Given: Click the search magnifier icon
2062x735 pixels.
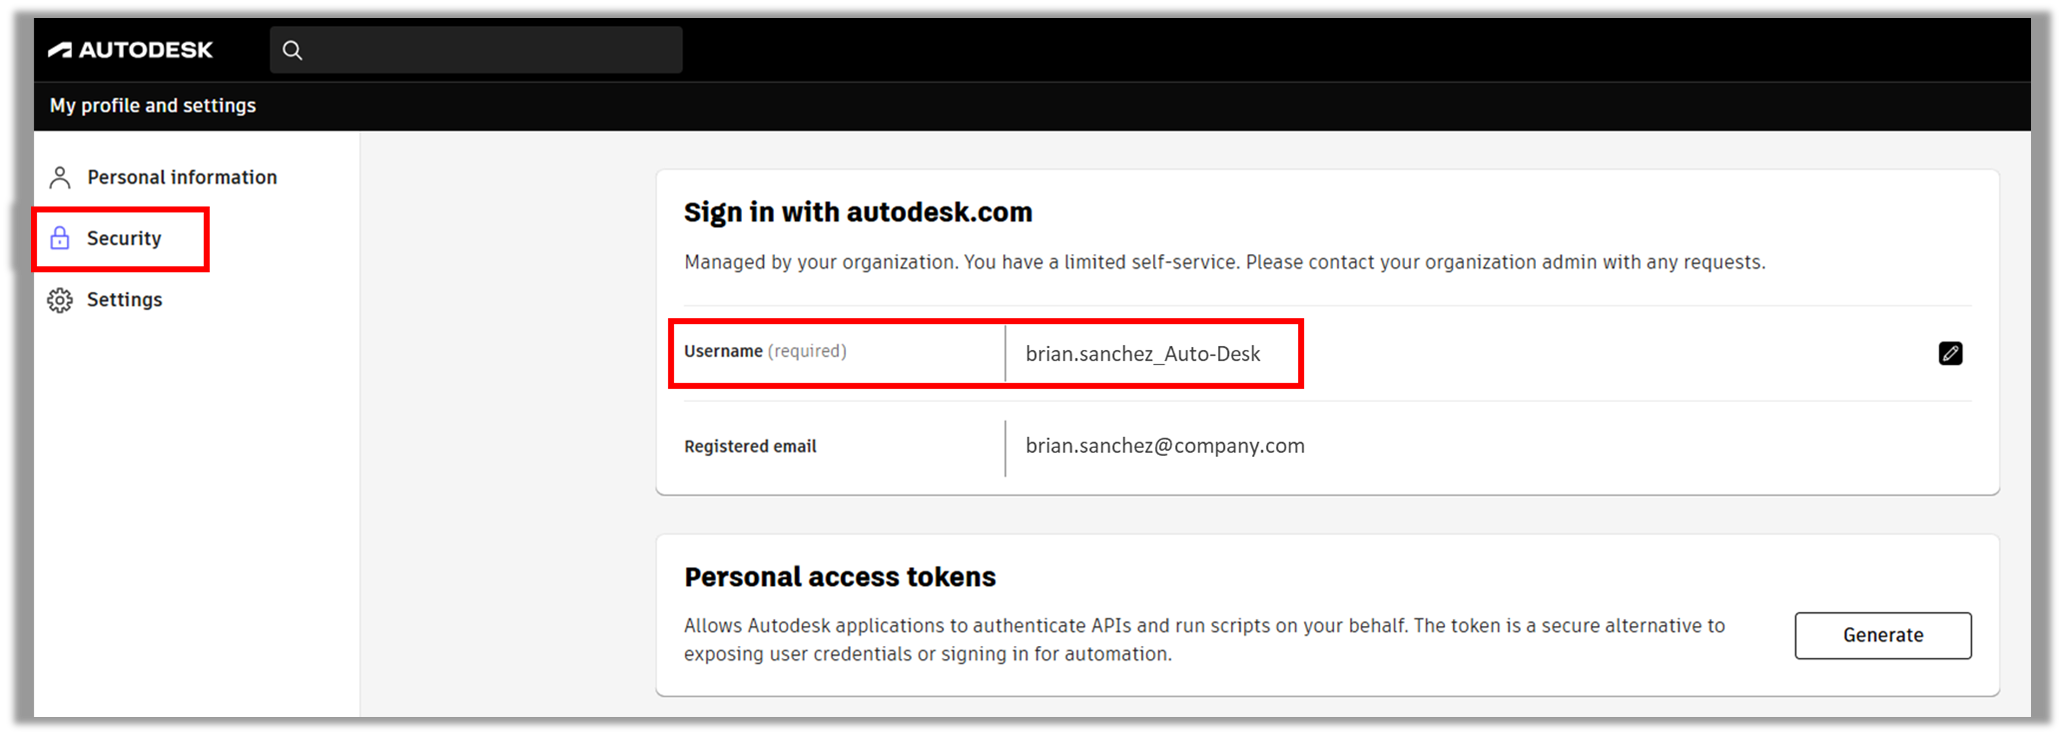Looking at the screenshot, I should [292, 49].
